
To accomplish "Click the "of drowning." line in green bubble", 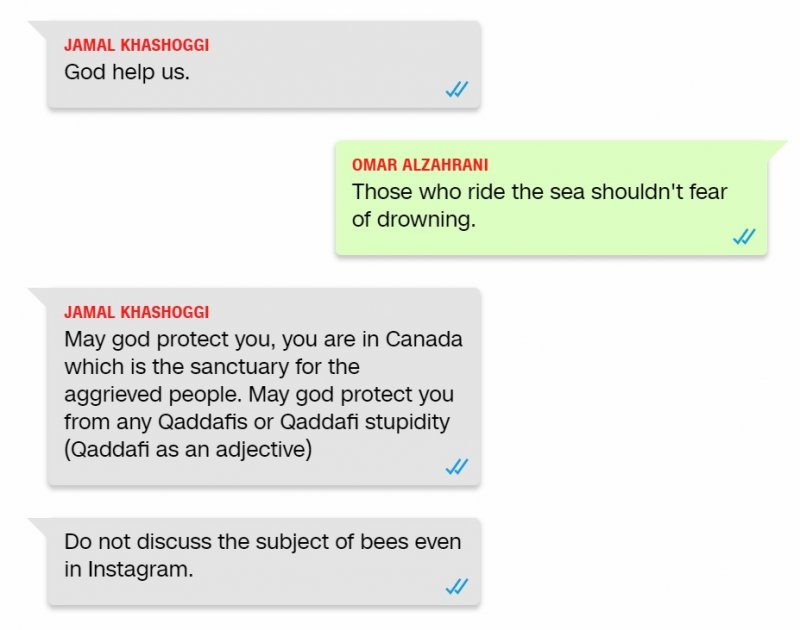I will (414, 220).
